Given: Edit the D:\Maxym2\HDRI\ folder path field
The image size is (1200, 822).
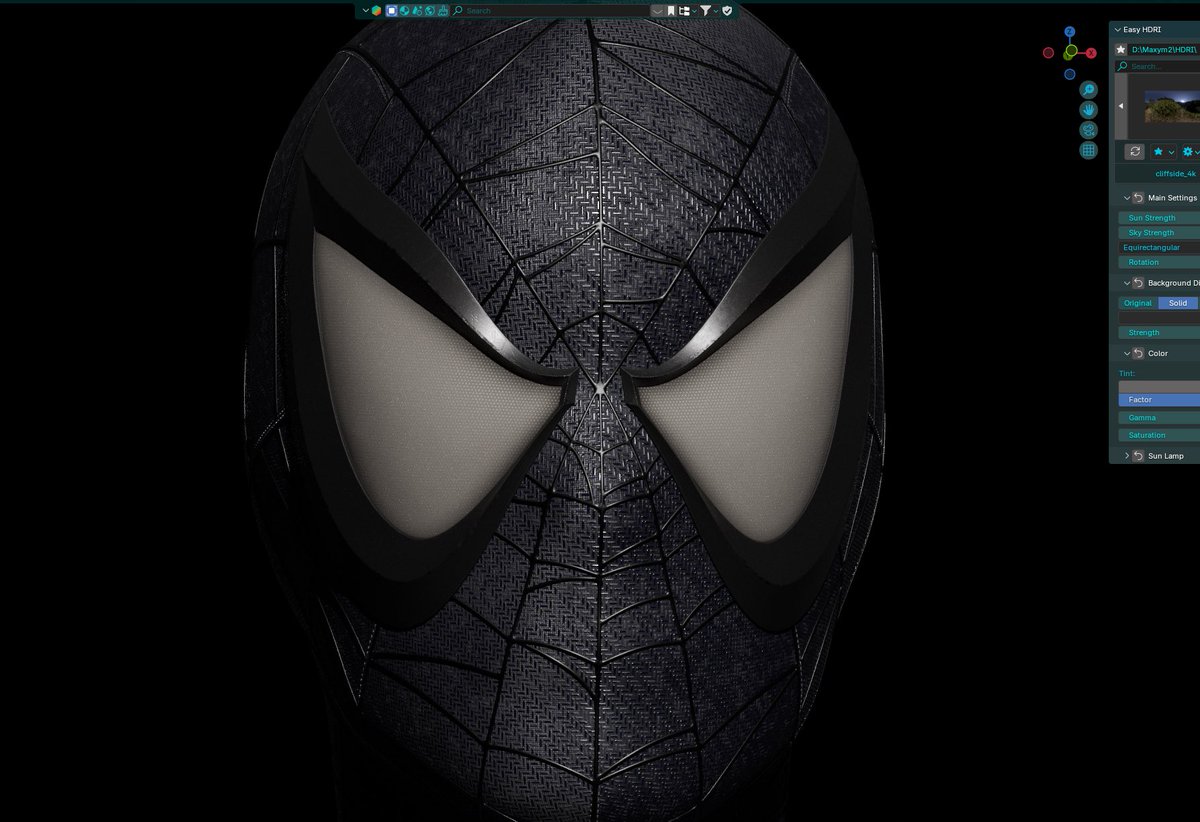Looking at the screenshot, I should click(x=1165, y=49).
